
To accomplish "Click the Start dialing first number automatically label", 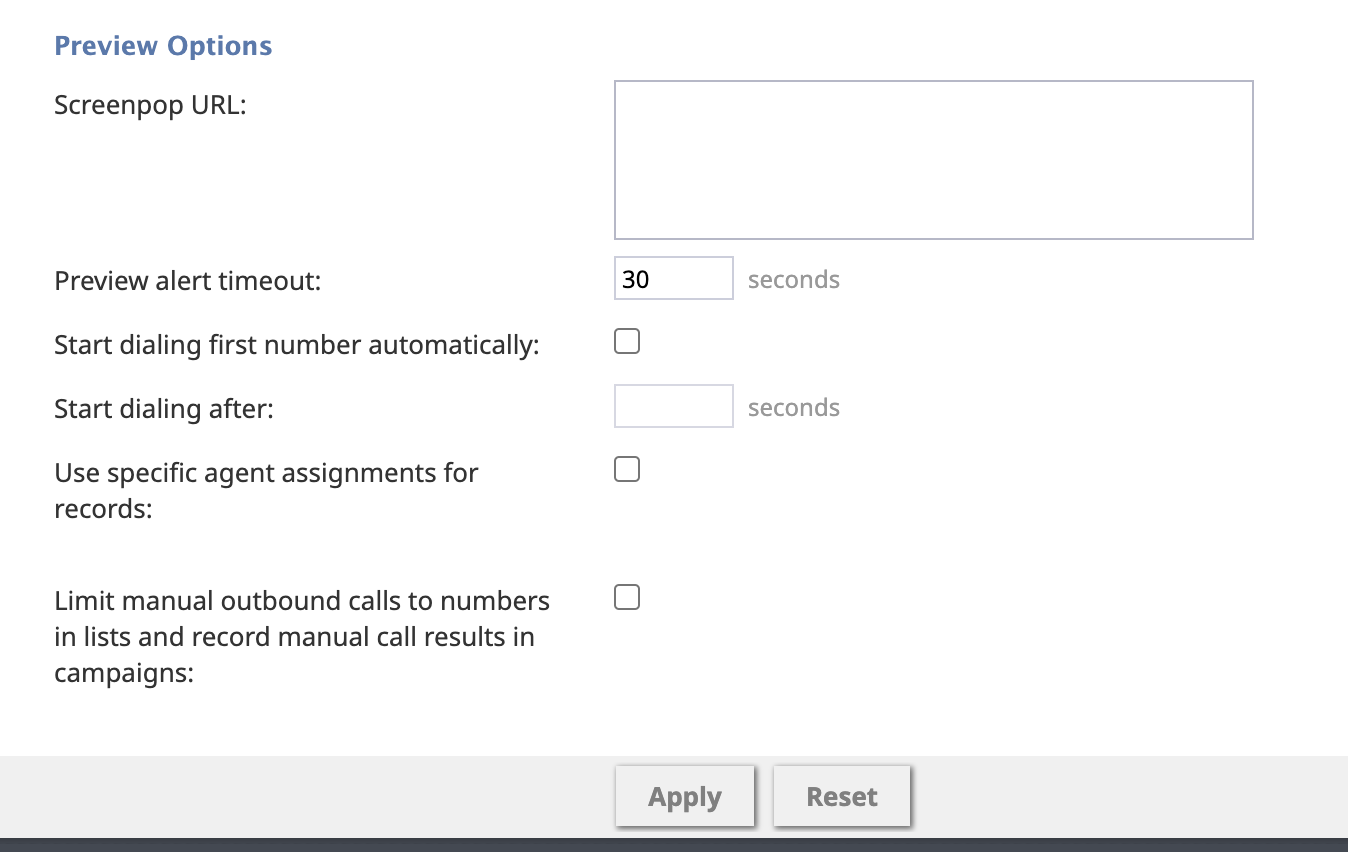I will click(x=297, y=345).
